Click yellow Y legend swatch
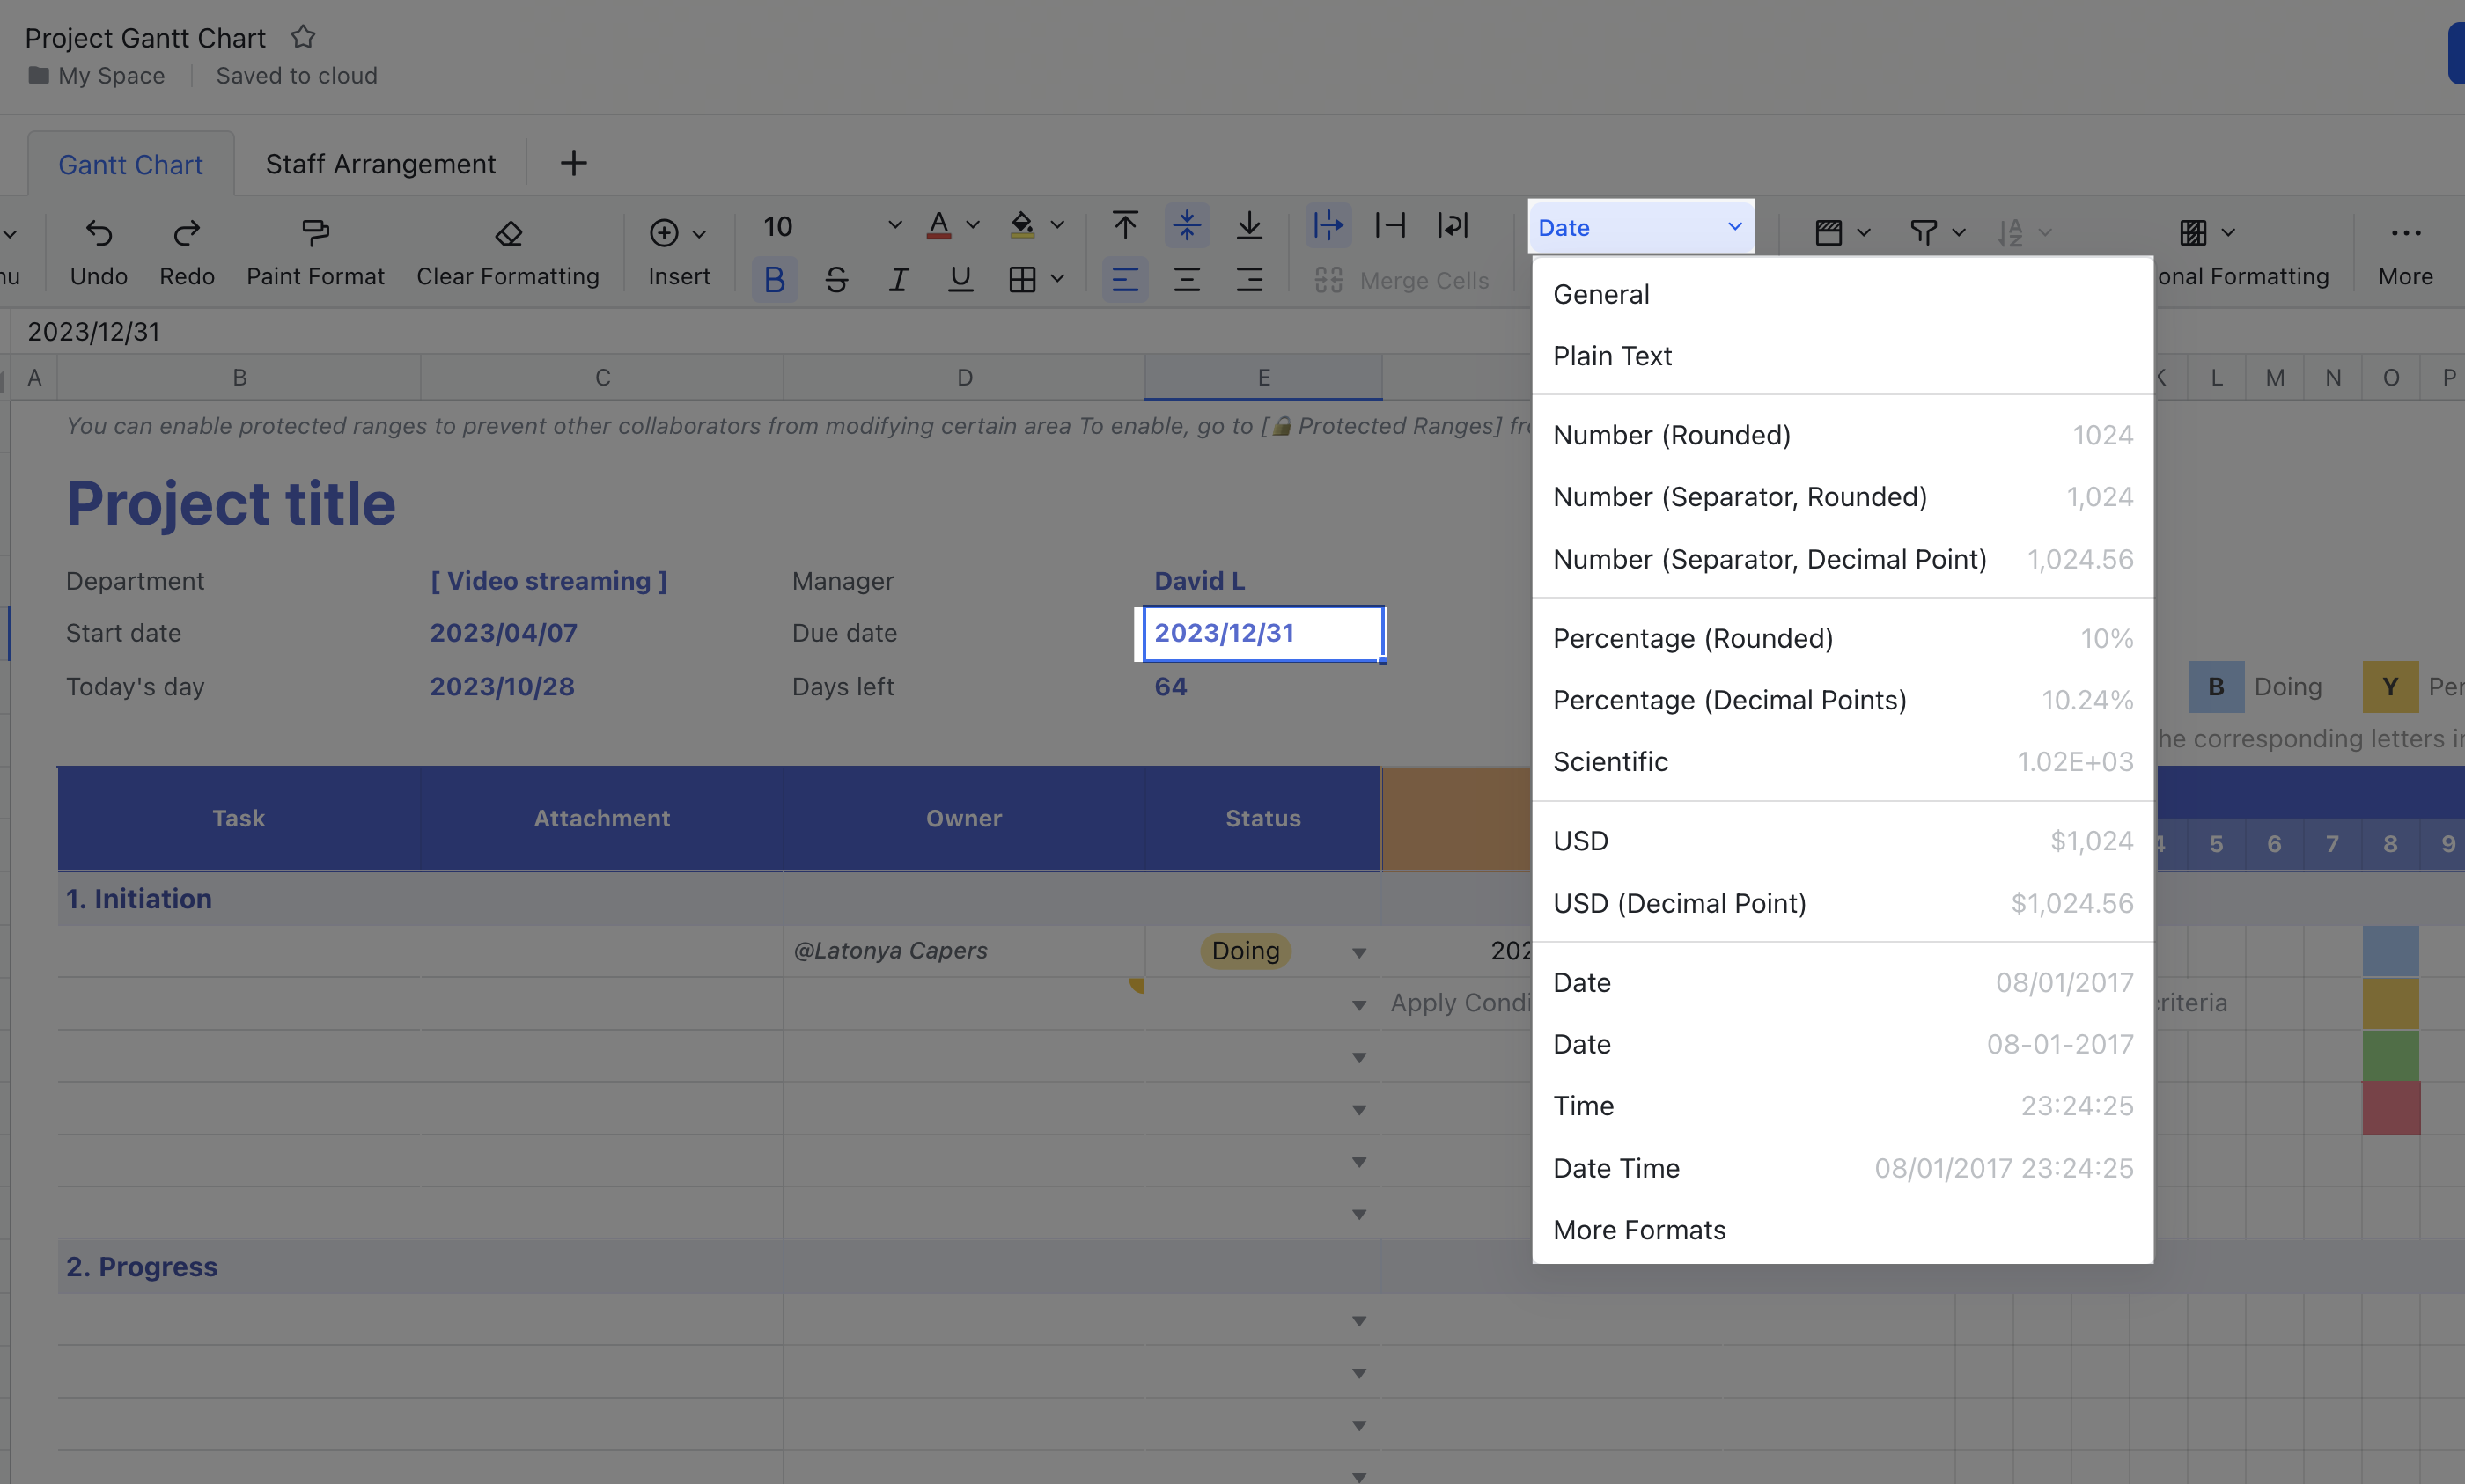This screenshot has width=2465, height=1484. tap(2390, 687)
